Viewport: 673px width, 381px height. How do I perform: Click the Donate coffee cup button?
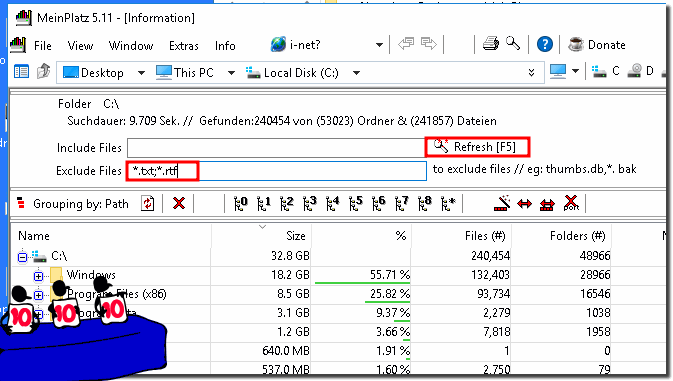tap(597, 45)
